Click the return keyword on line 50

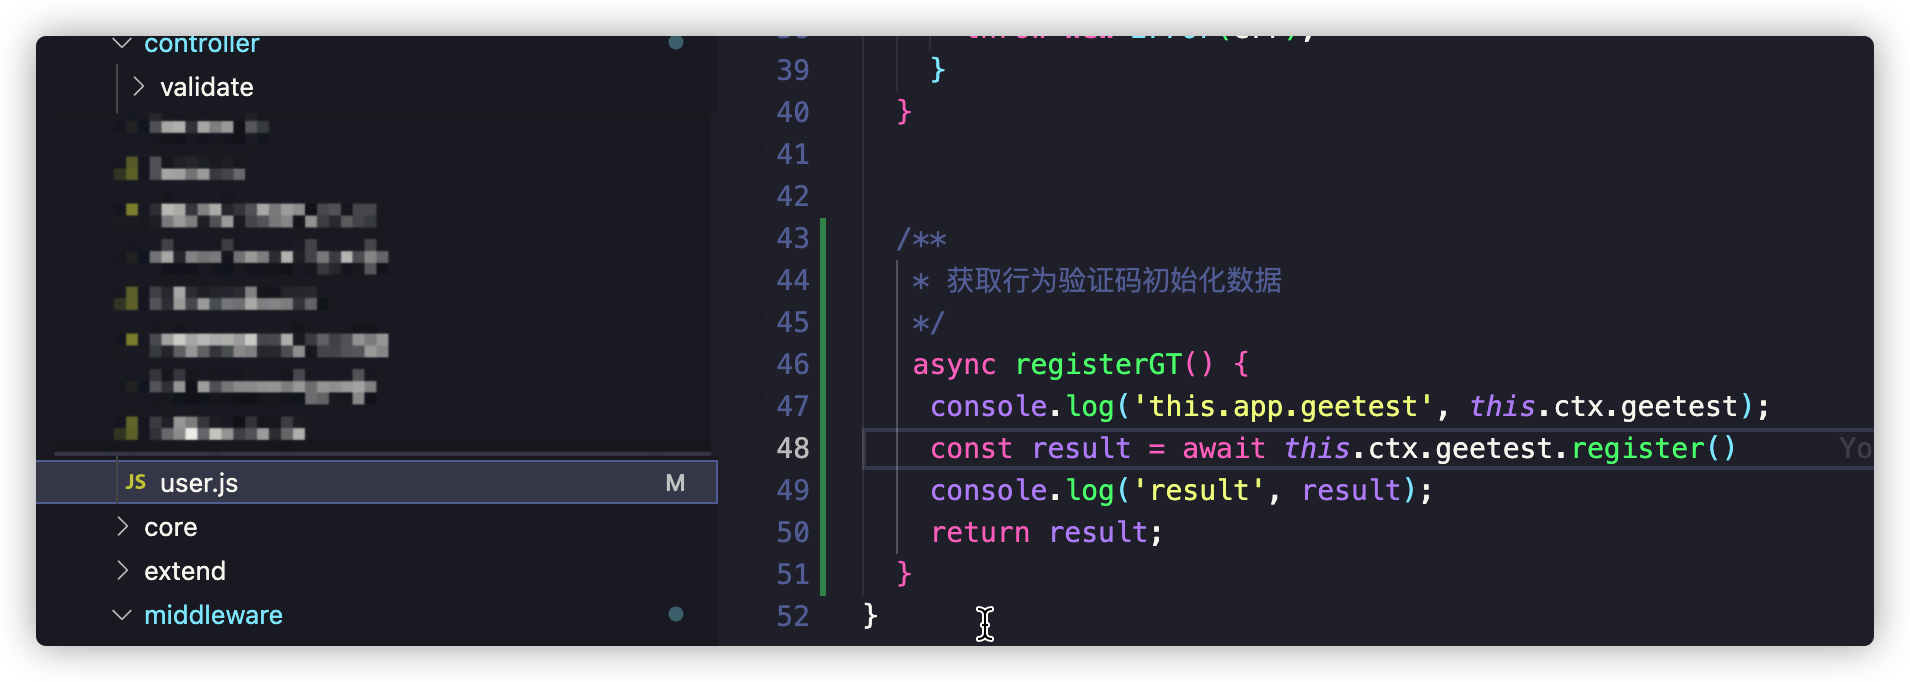980,532
